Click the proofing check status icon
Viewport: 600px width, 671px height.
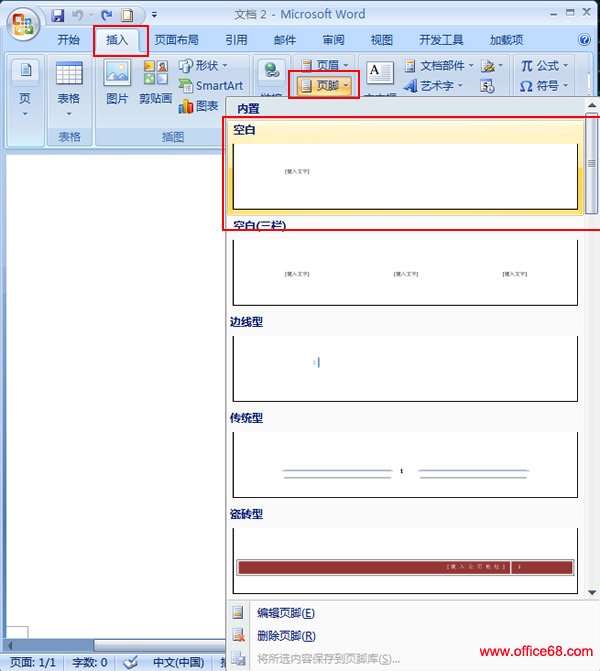tap(130, 662)
